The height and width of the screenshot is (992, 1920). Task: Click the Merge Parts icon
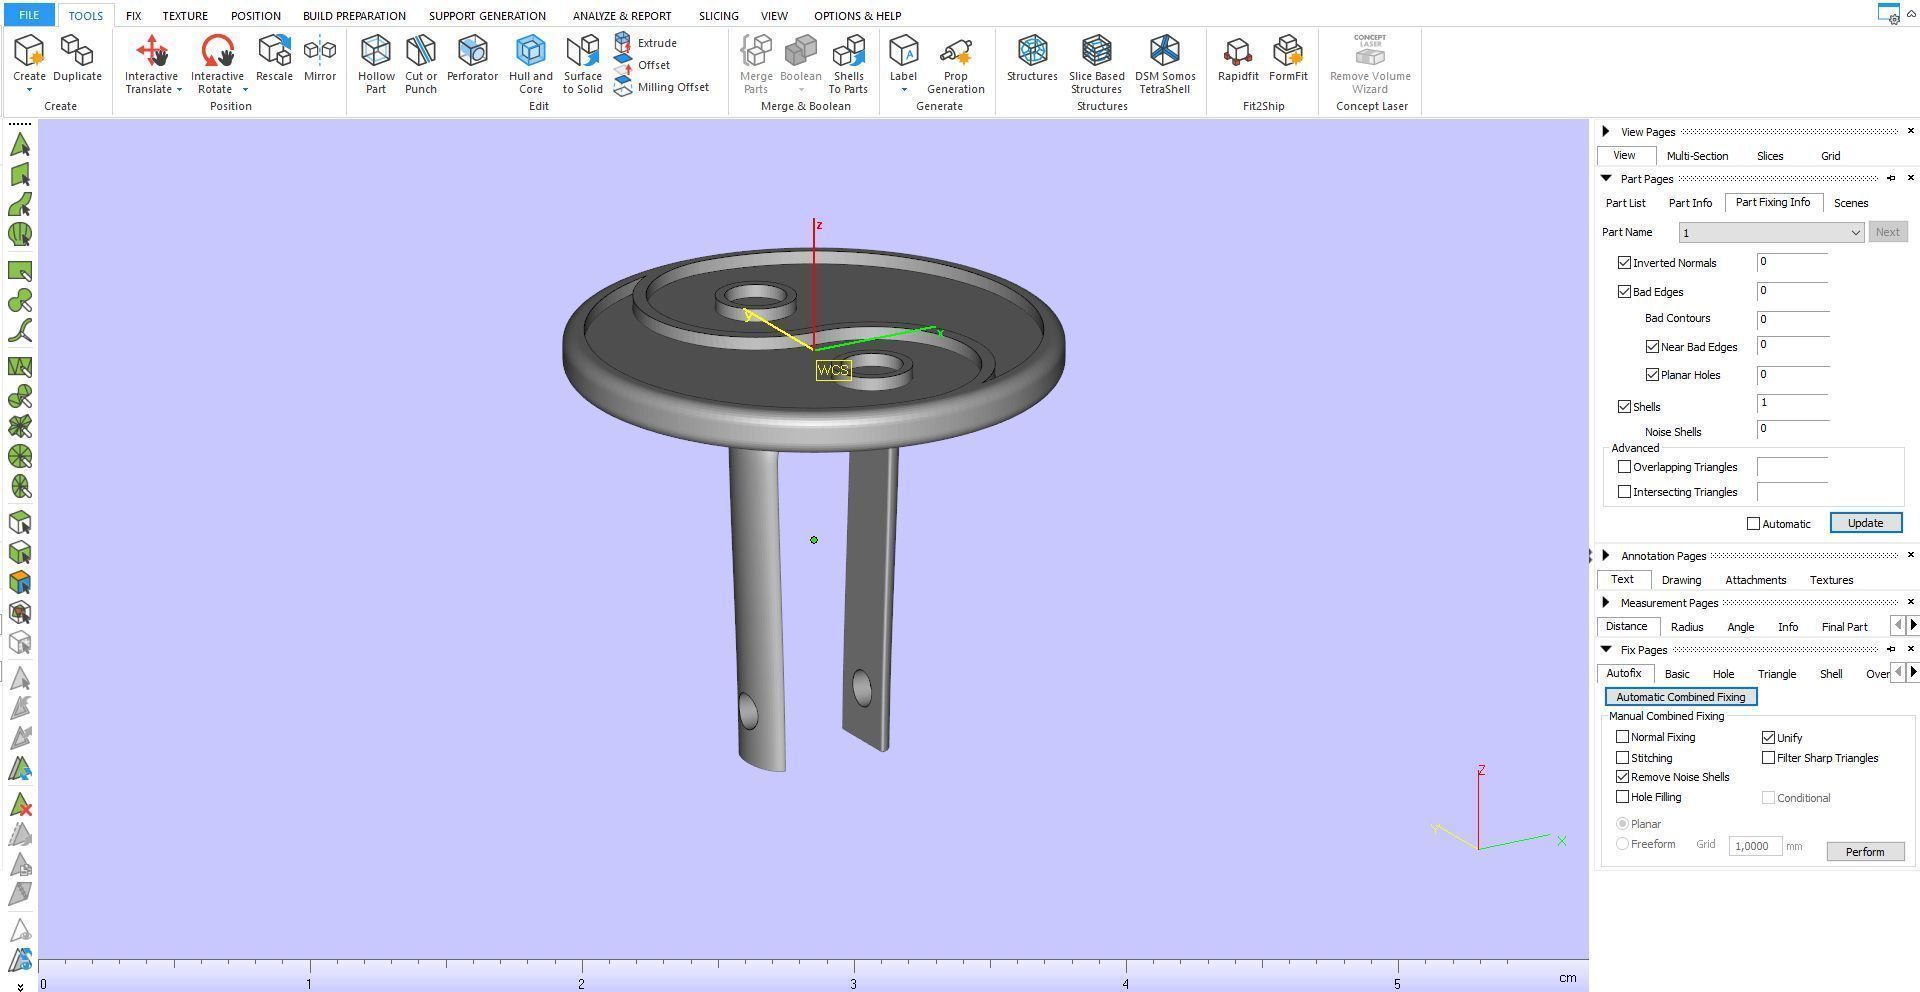pyautogui.click(x=756, y=64)
